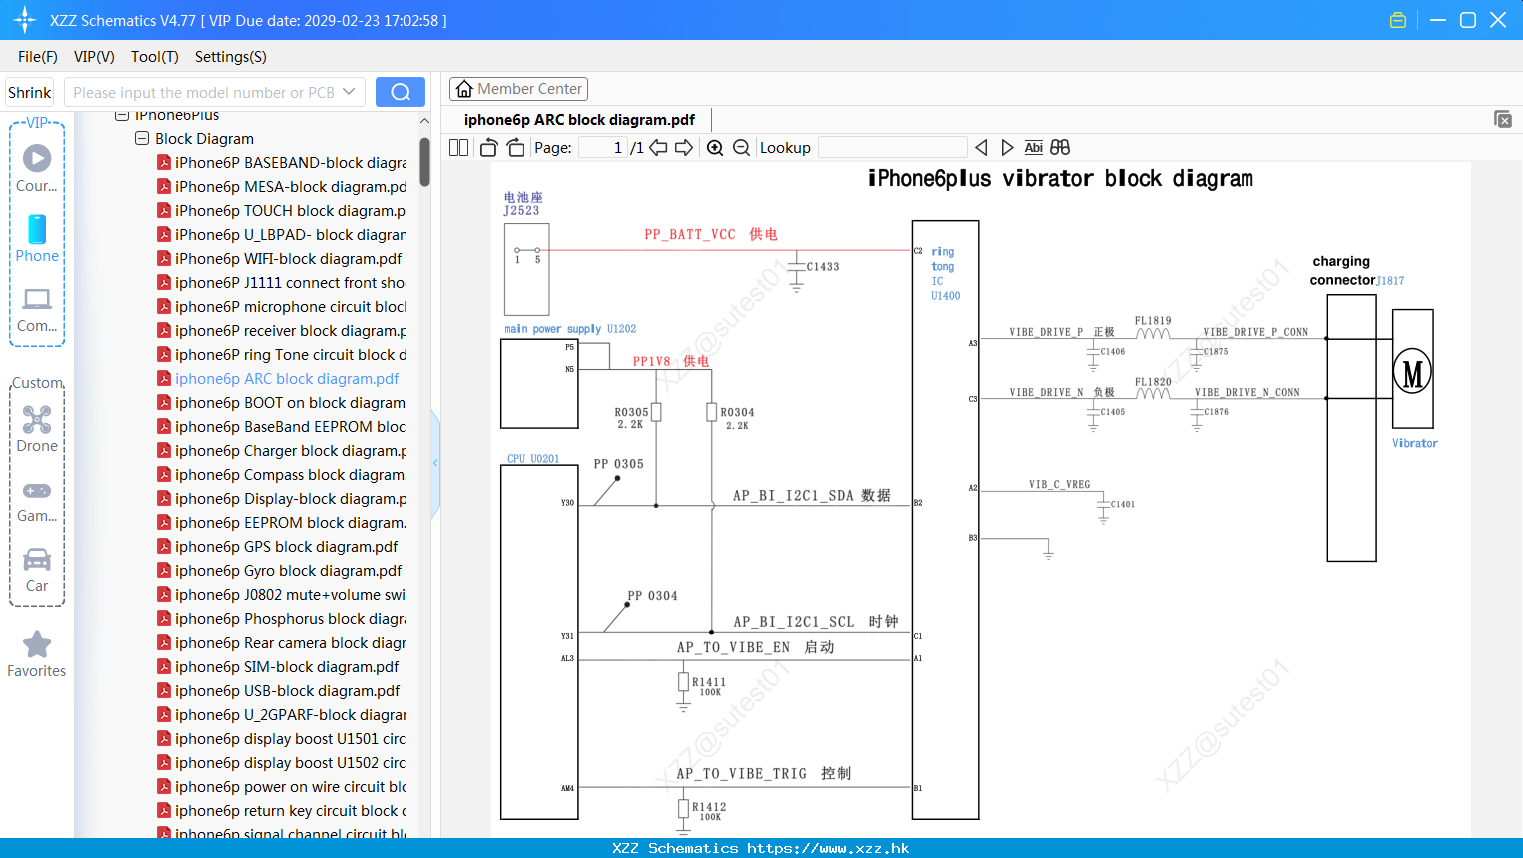
Task: Open iPhone6p WIFI-block diagram.pdf
Action: 280,258
